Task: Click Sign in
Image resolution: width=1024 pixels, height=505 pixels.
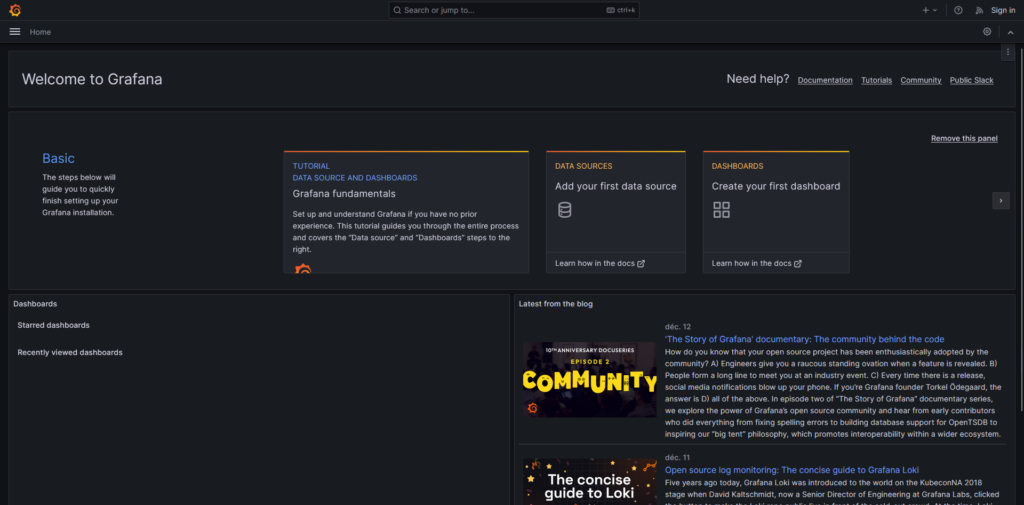Action: pos(1003,10)
